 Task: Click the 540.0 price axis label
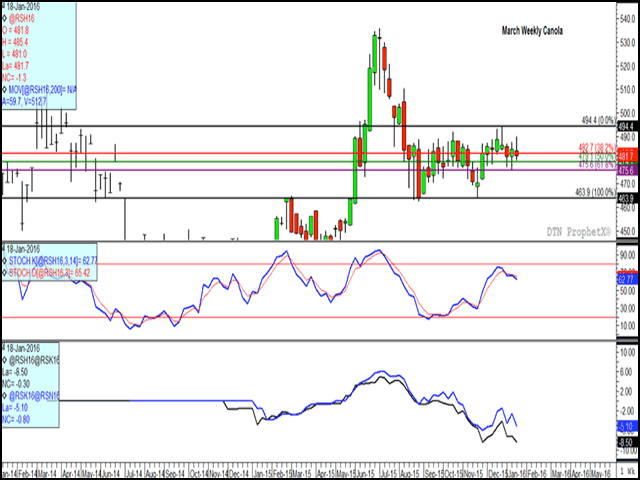coord(629,19)
